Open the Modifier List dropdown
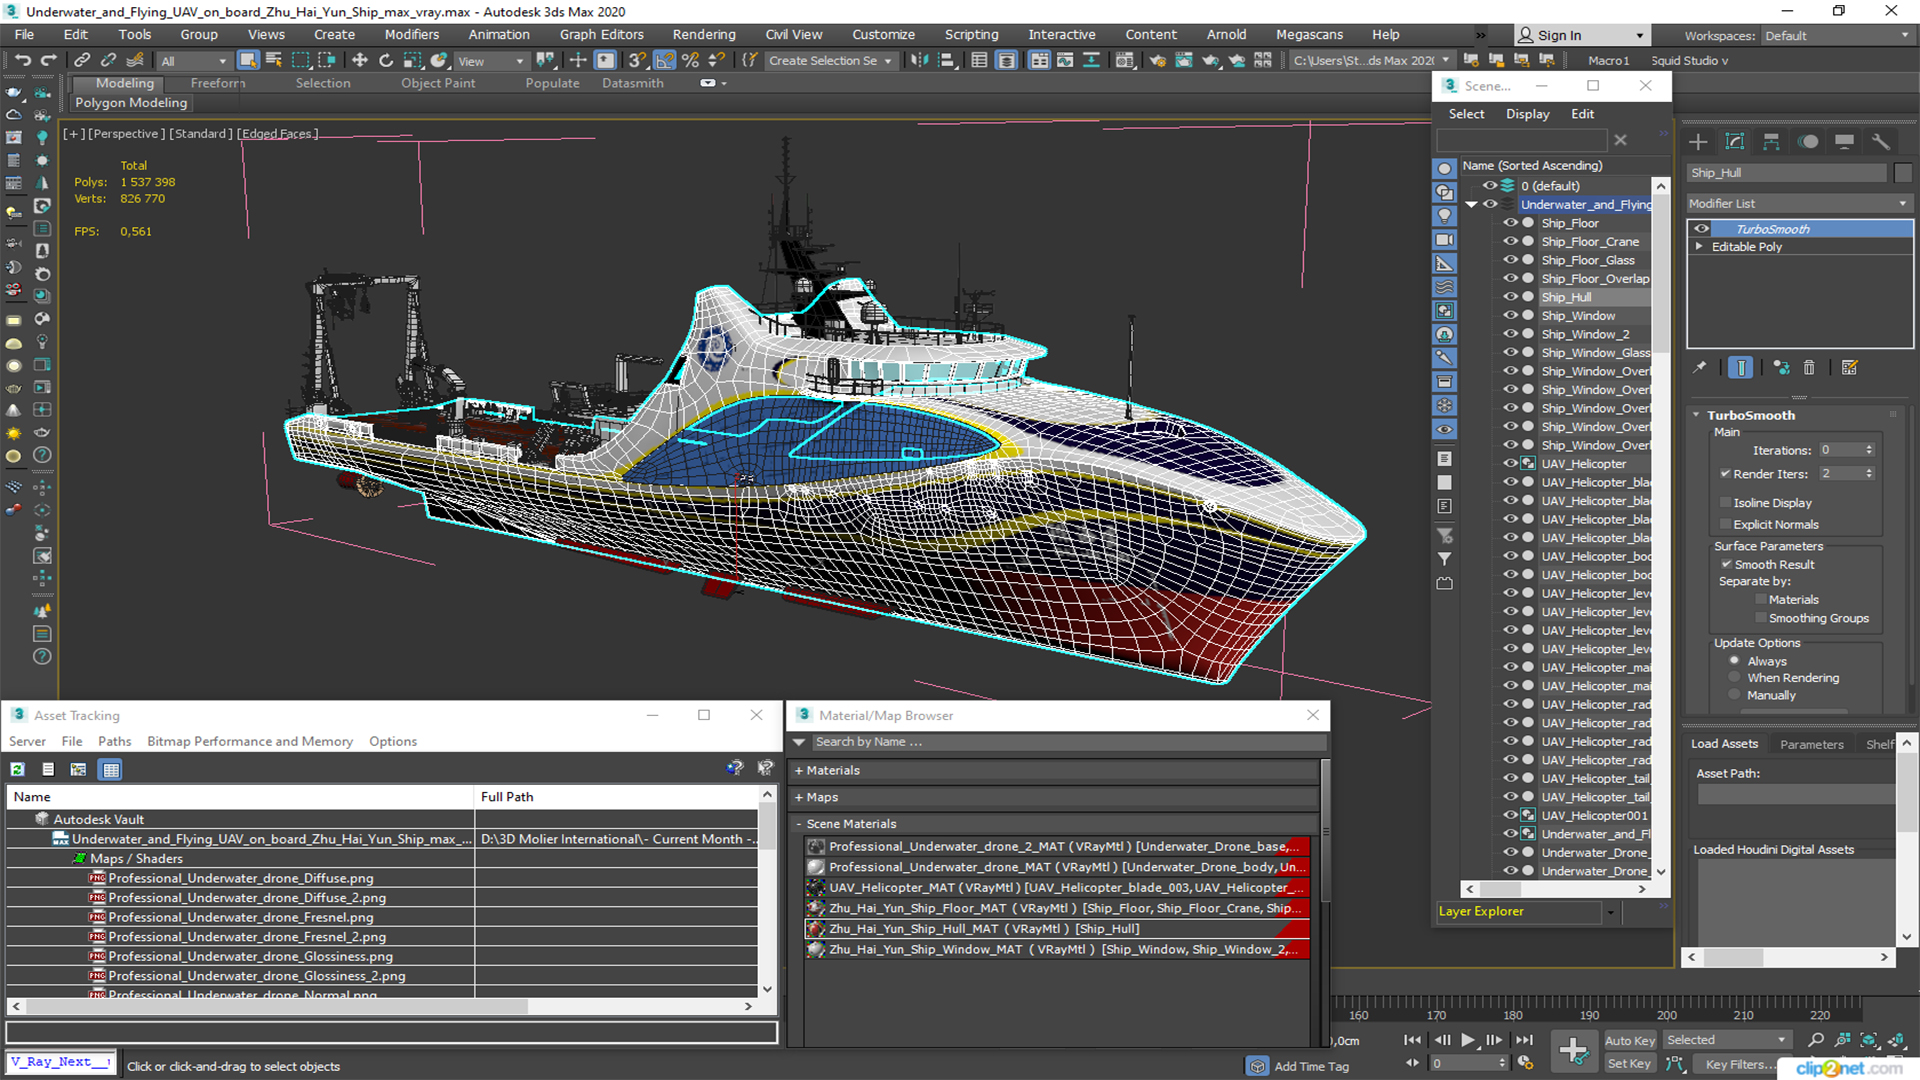 [1799, 203]
